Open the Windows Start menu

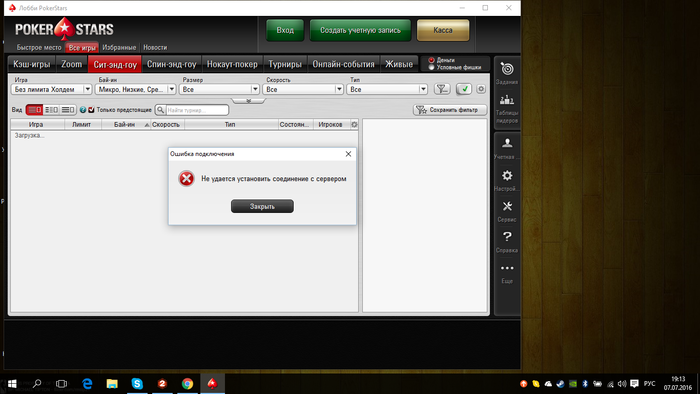(x=12, y=383)
